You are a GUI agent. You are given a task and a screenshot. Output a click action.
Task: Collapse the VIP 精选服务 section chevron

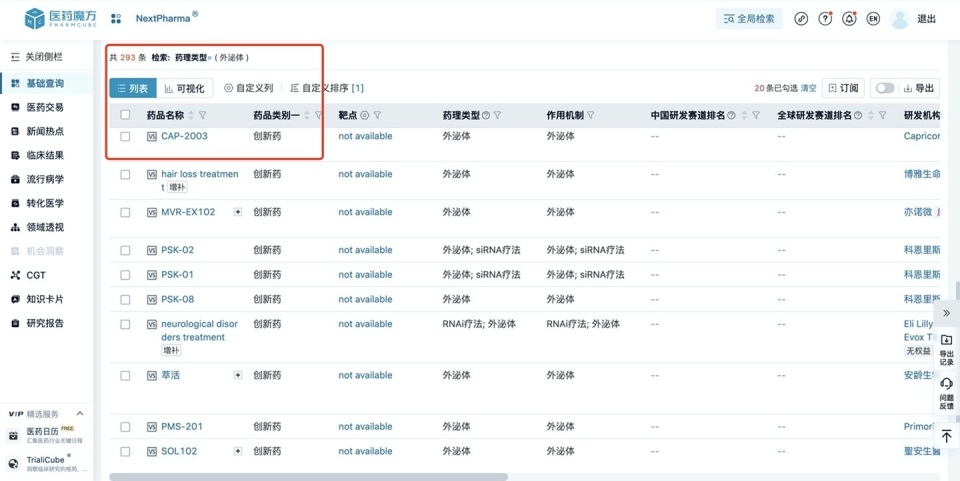point(80,414)
